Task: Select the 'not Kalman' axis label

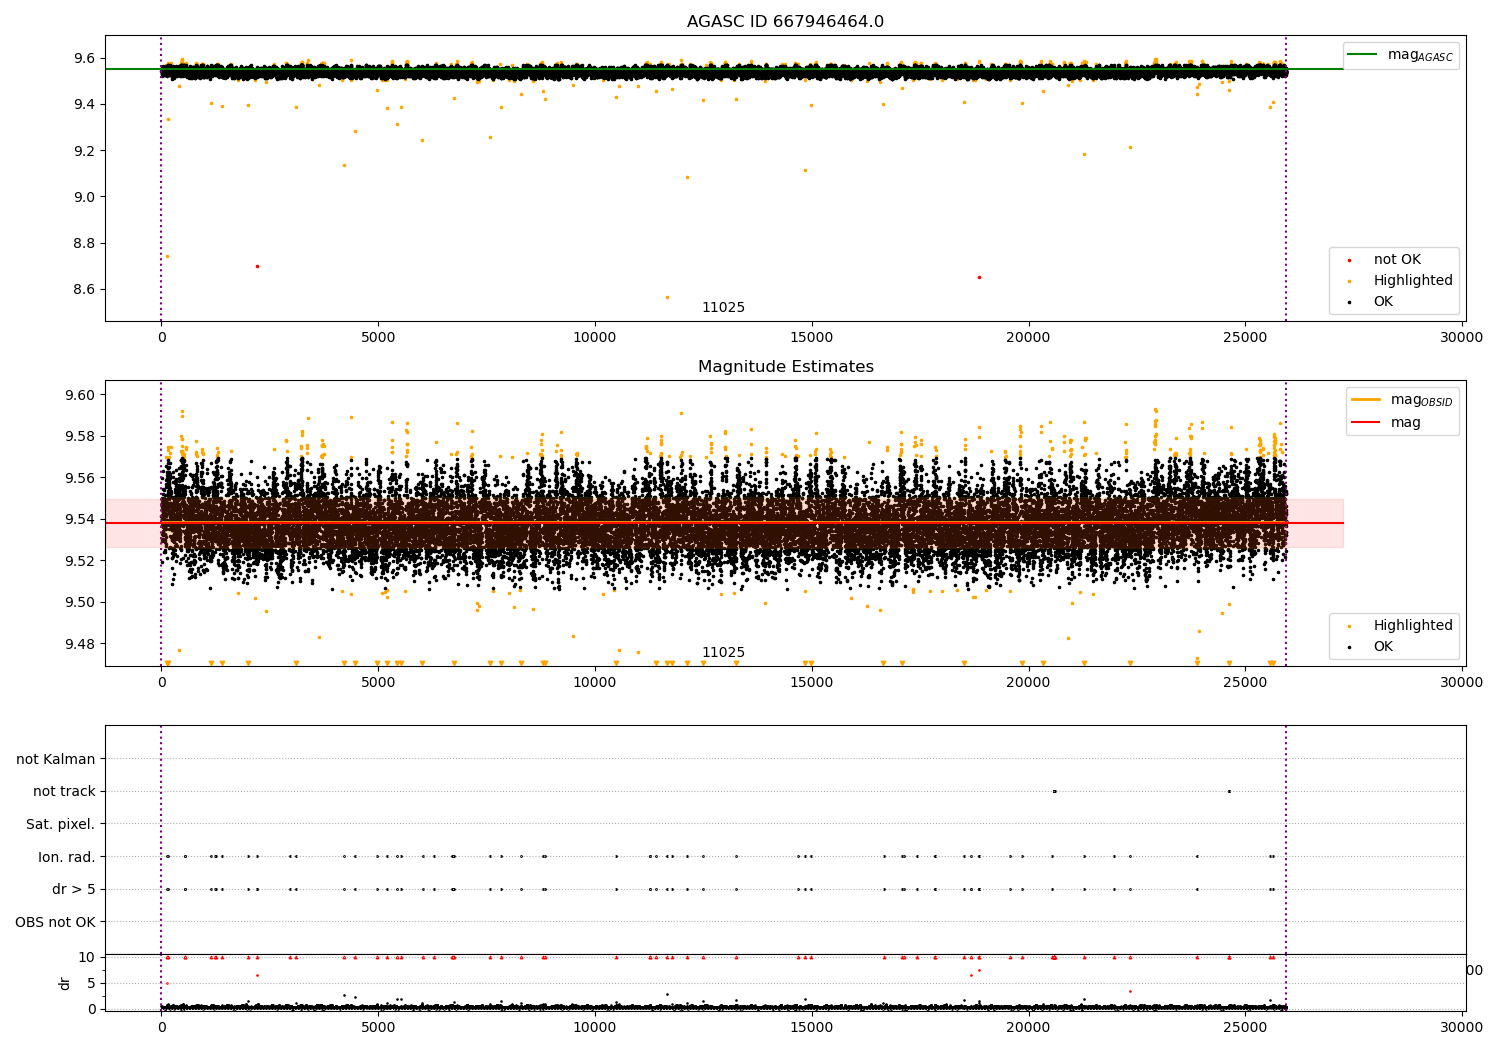Action: [56, 759]
